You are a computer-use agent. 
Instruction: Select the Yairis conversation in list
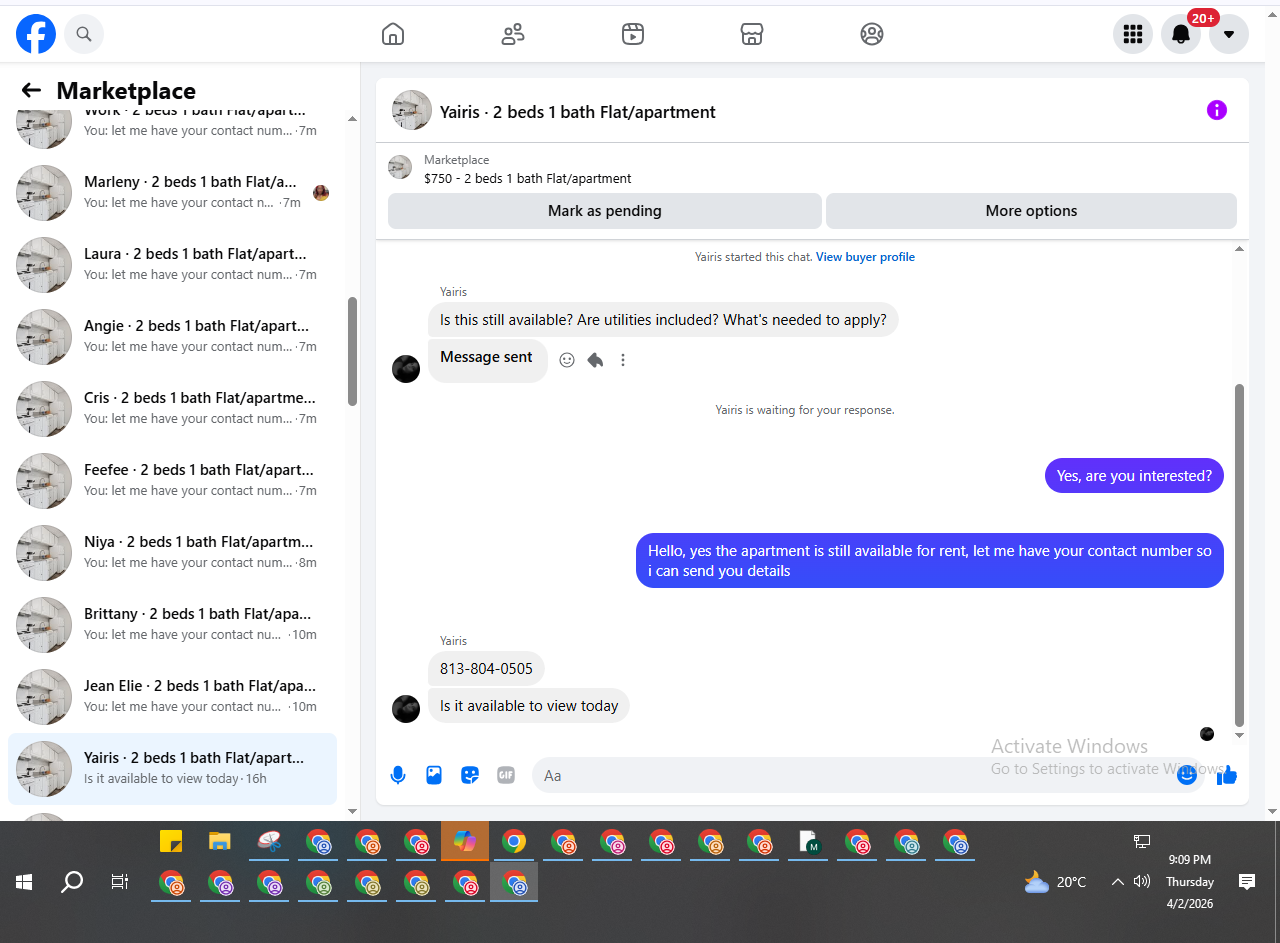[x=173, y=768]
